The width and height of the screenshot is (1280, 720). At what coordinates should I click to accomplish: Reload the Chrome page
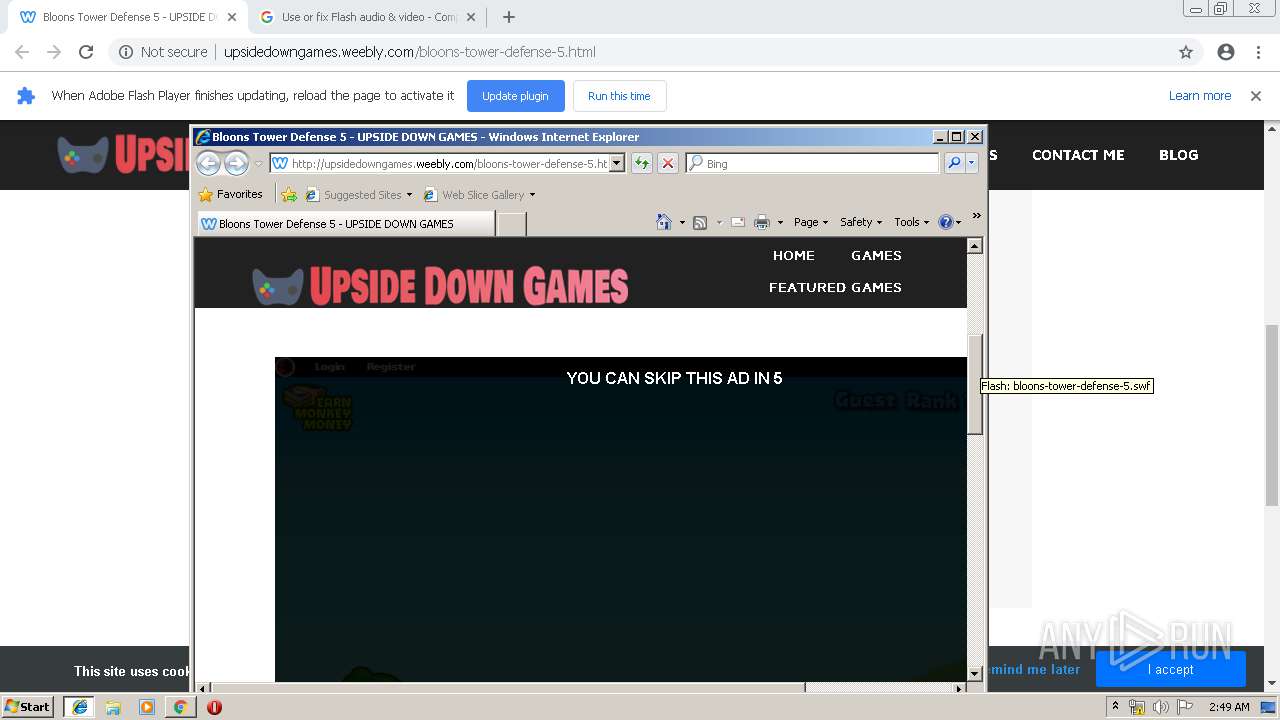click(86, 52)
